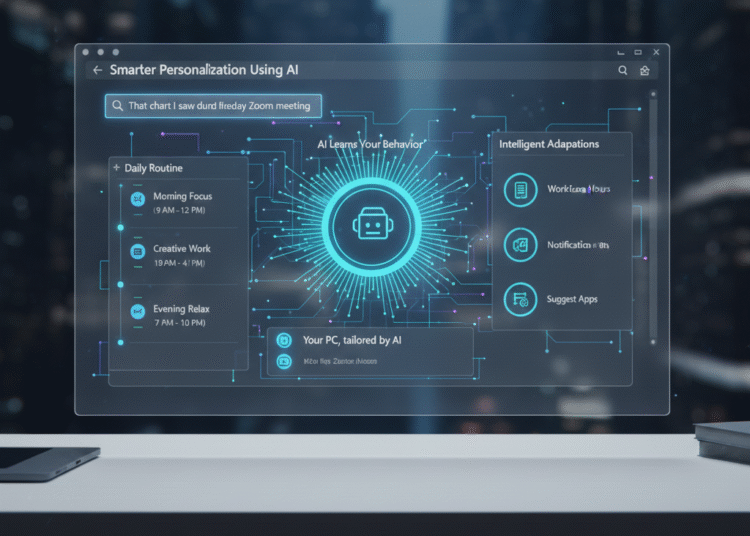Open search via the top-right magnifier icon
The width and height of the screenshot is (750, 536).
(x=623, y=71)
